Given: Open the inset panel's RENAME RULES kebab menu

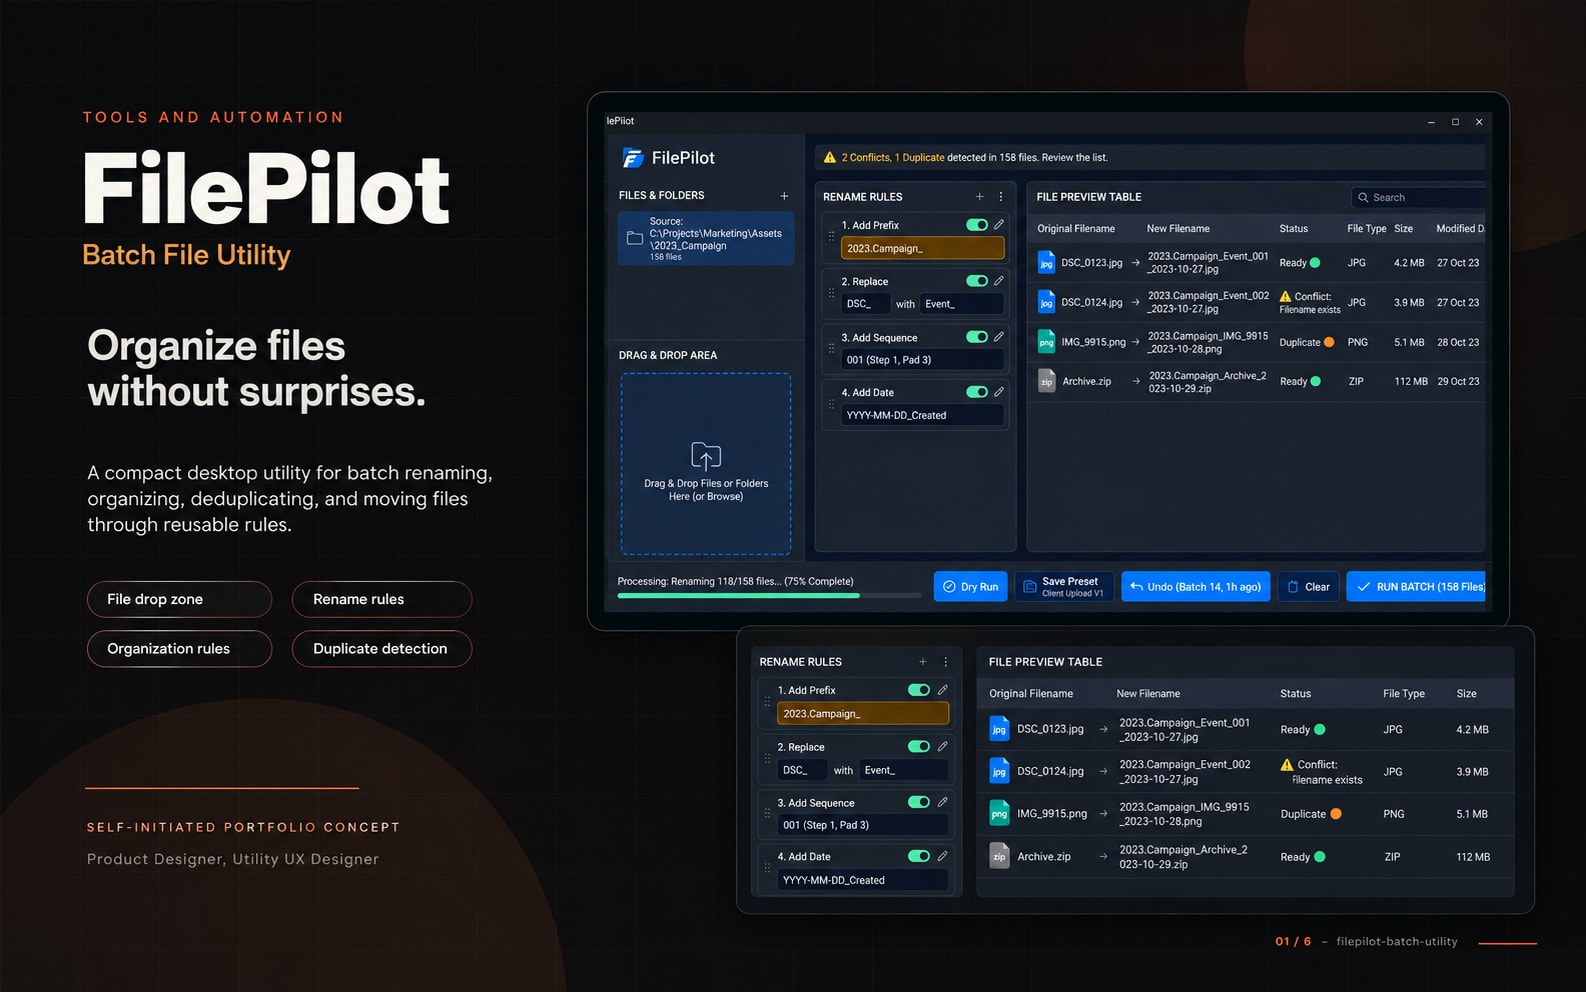Looking at the screenshot, I should (x=946, y=662).
